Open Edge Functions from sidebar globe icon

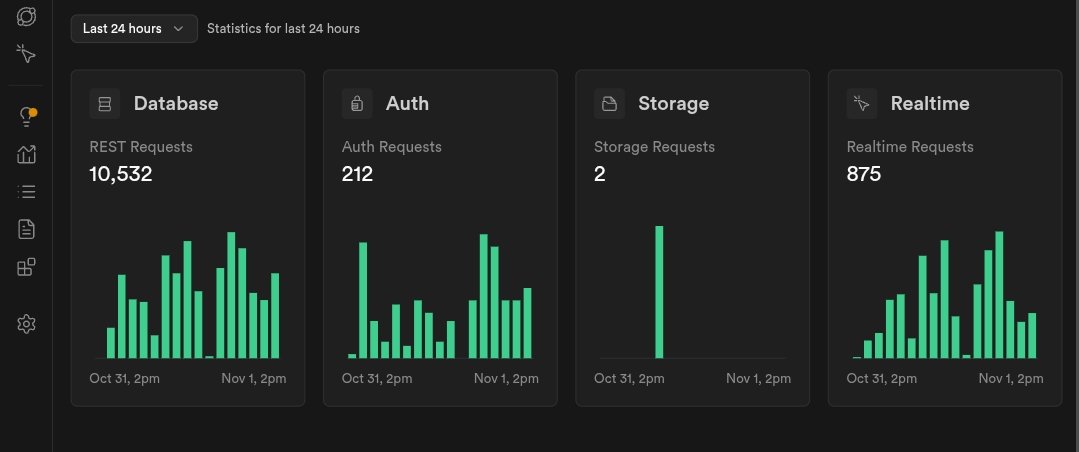(x=26, y=17)
